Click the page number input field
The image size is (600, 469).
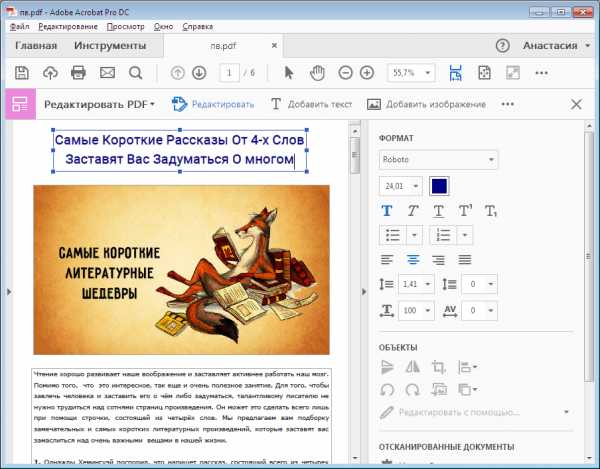[229, 73]
